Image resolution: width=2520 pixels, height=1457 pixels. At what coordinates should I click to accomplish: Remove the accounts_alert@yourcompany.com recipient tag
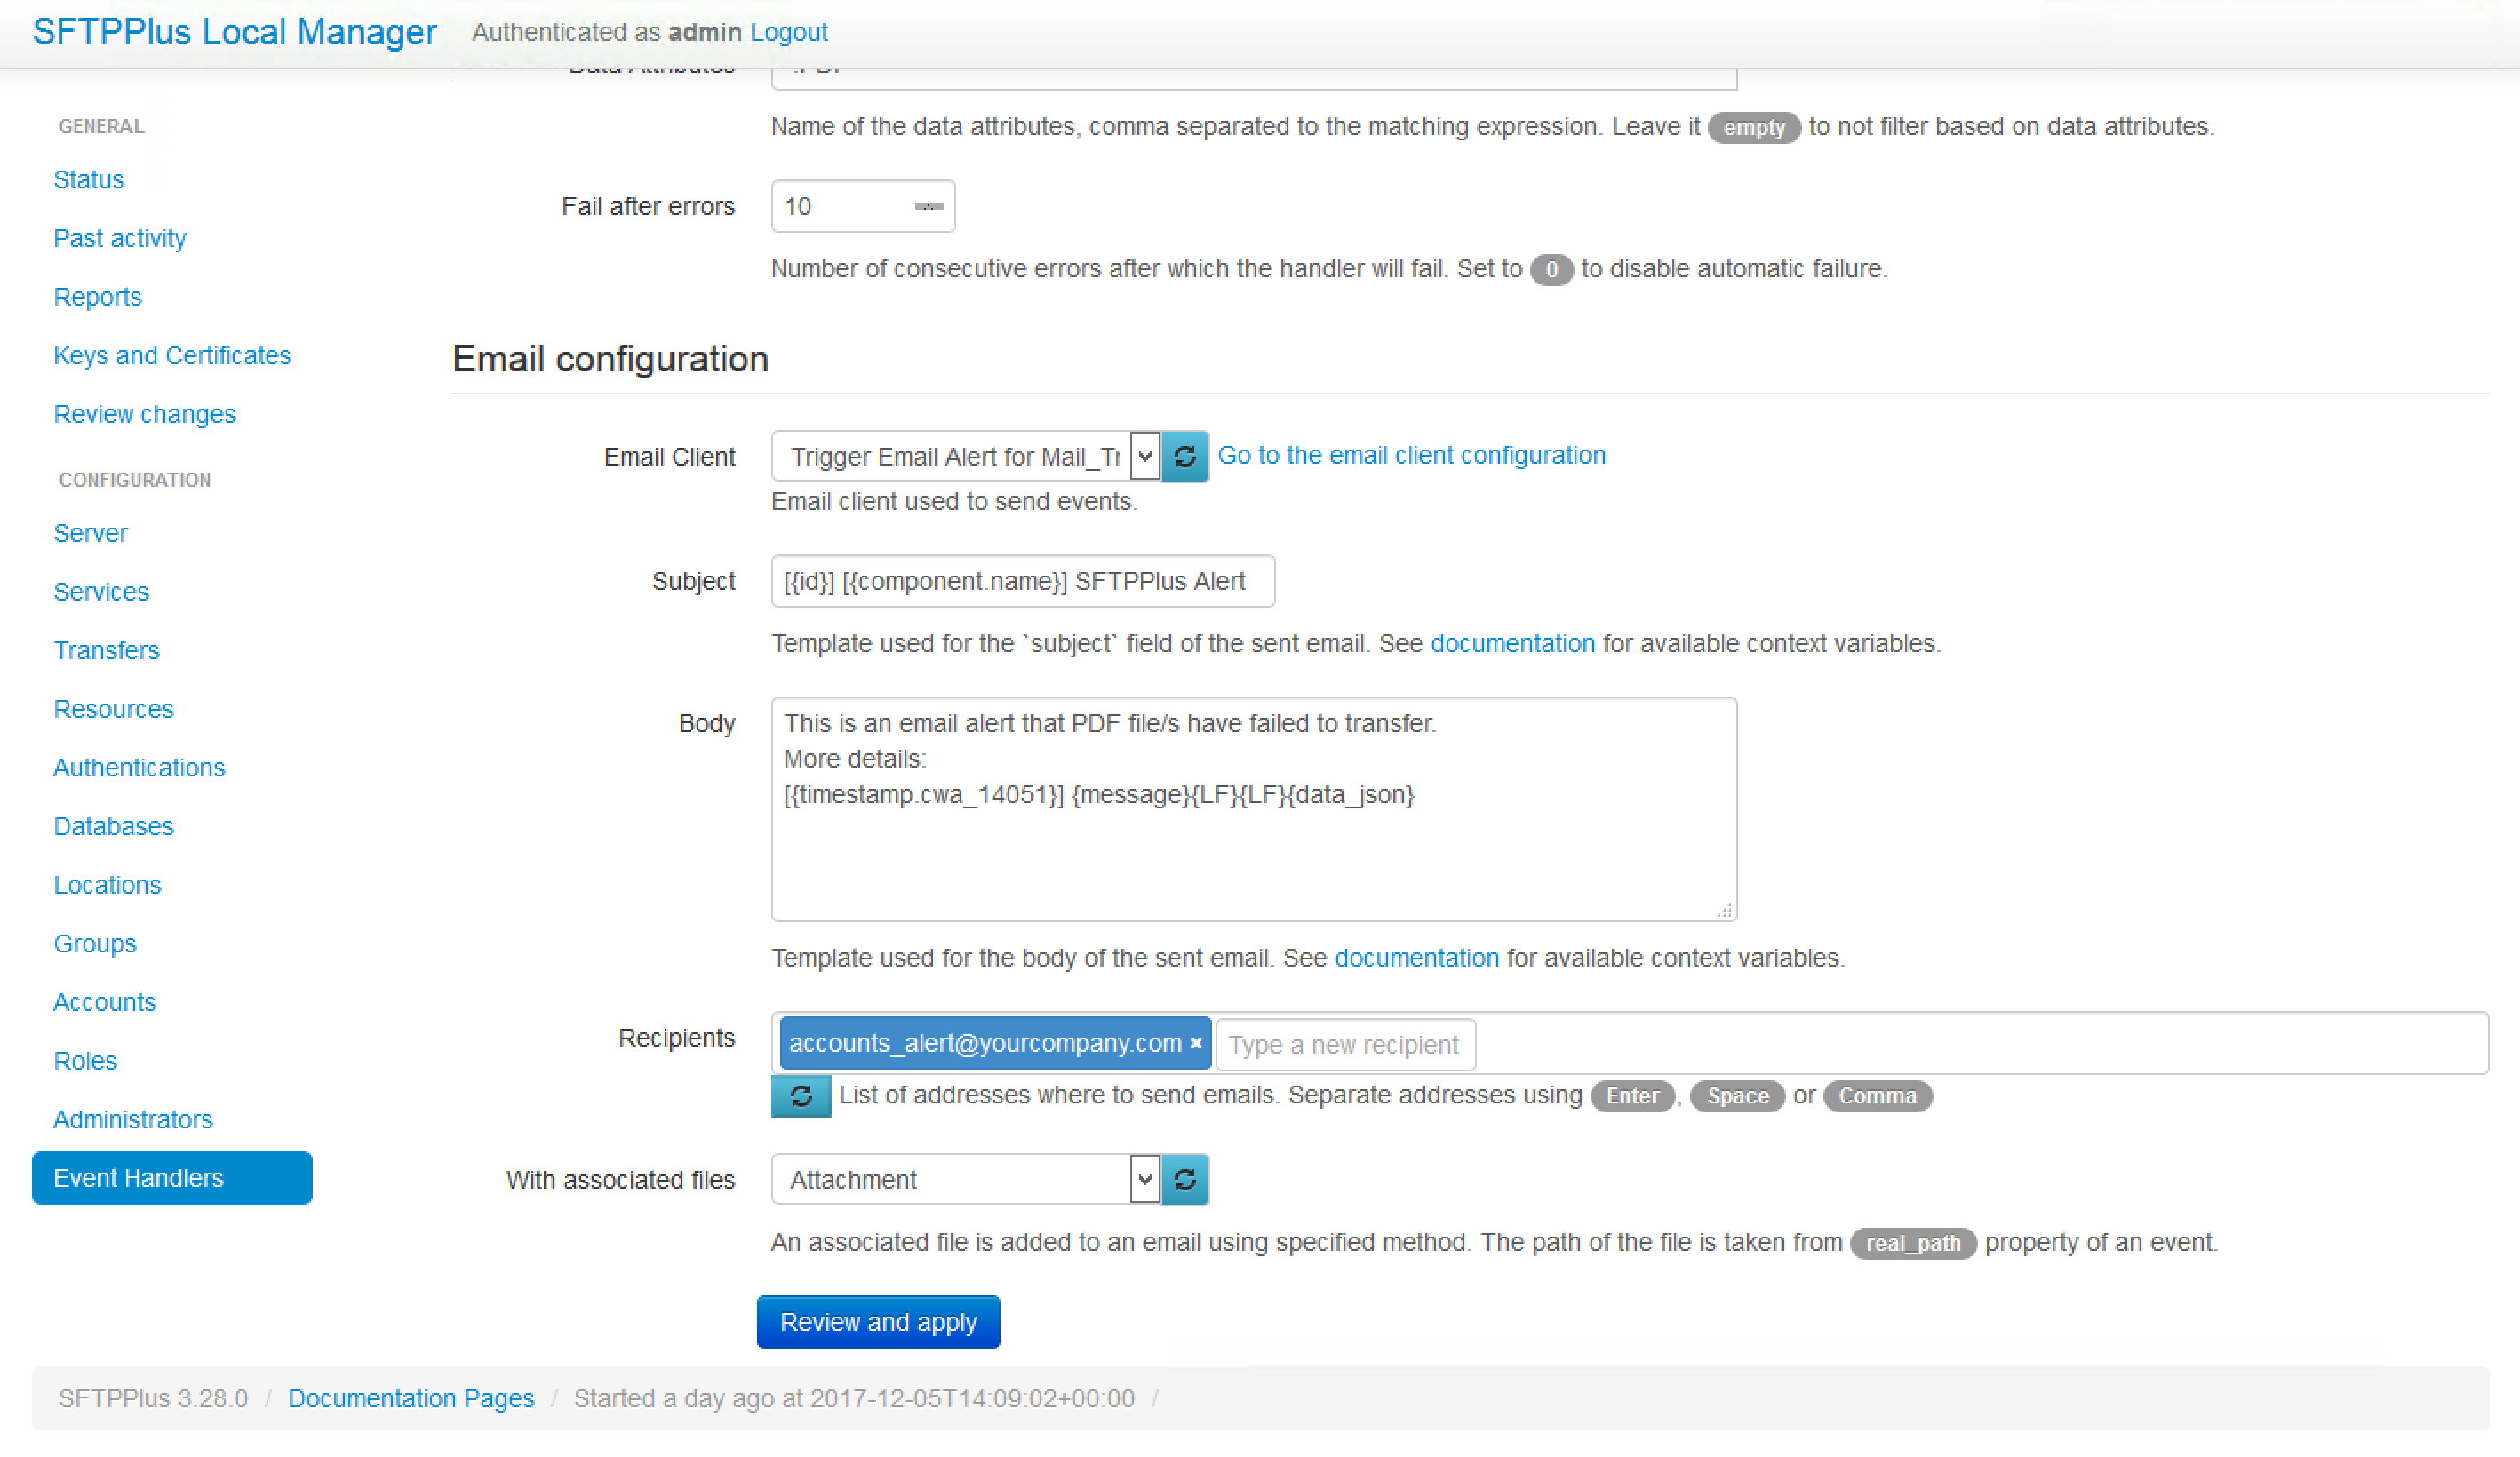1196,1044
